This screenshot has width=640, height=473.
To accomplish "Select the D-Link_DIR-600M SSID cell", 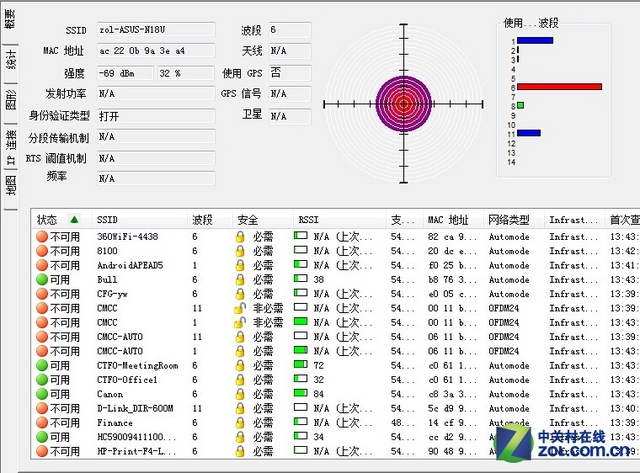I will tap(135, 408).
